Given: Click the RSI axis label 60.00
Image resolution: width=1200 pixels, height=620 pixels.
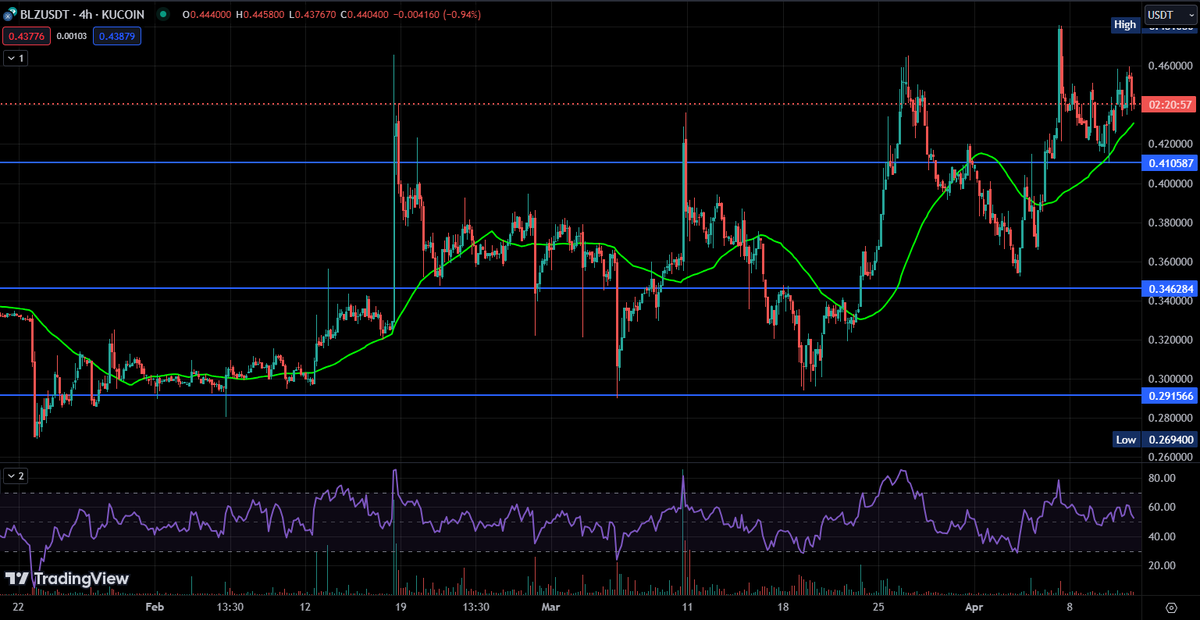Looking at the screenshot, I should tap(1160, 508).
